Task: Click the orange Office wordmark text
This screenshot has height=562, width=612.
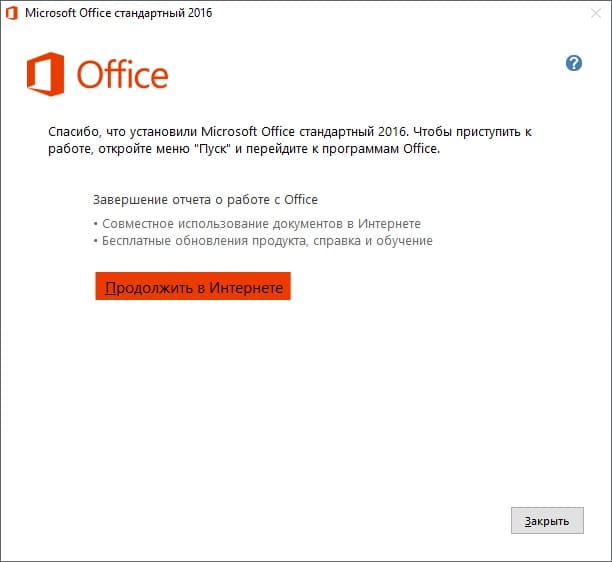Action: click(123, 75)
